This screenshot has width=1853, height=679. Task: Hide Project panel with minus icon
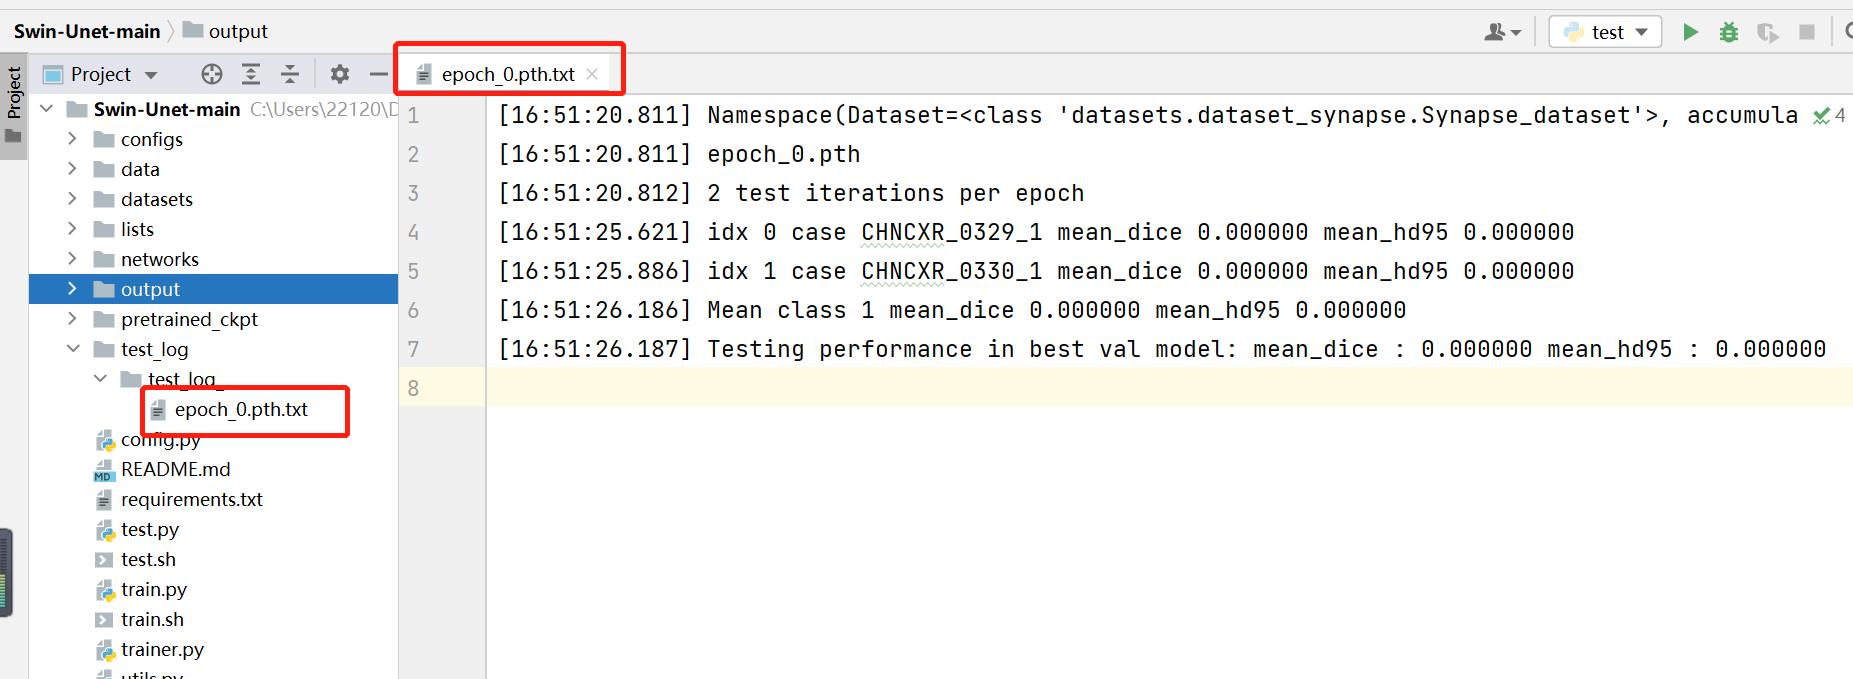point(378,74)
